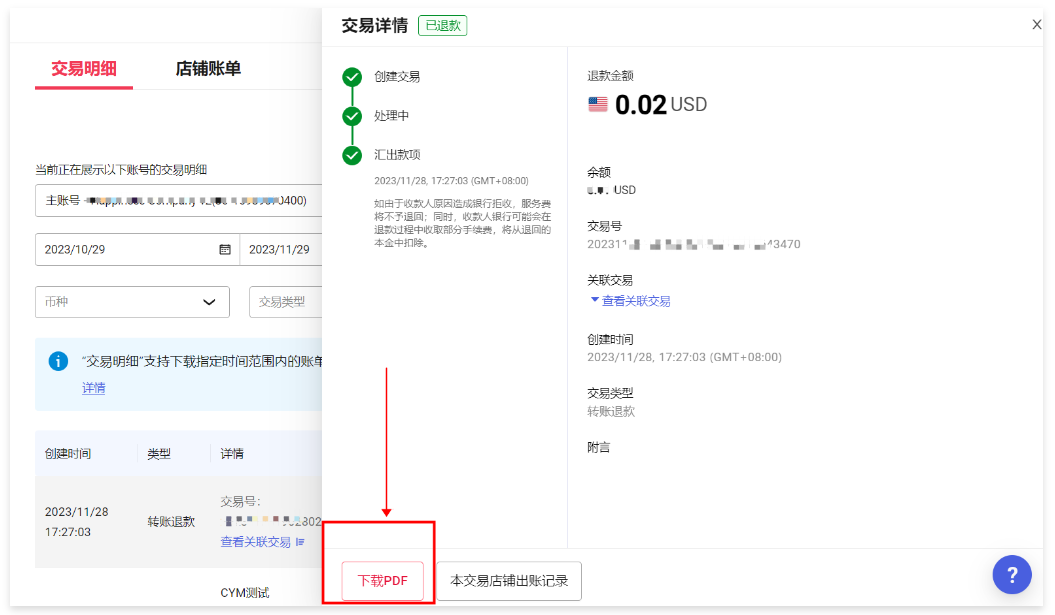
Task: Click the 本交易店铺出账记录 button
Action: [508, 580]
